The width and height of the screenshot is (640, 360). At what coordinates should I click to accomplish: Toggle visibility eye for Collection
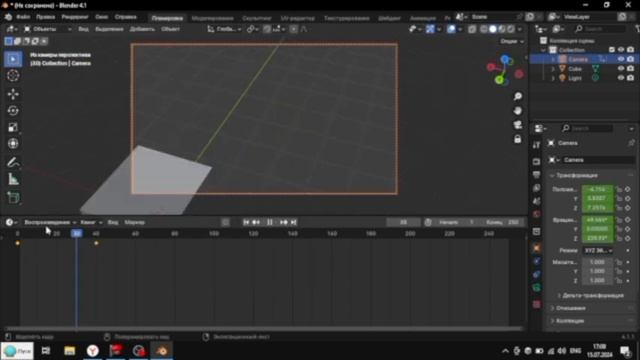tap(621, 50)
